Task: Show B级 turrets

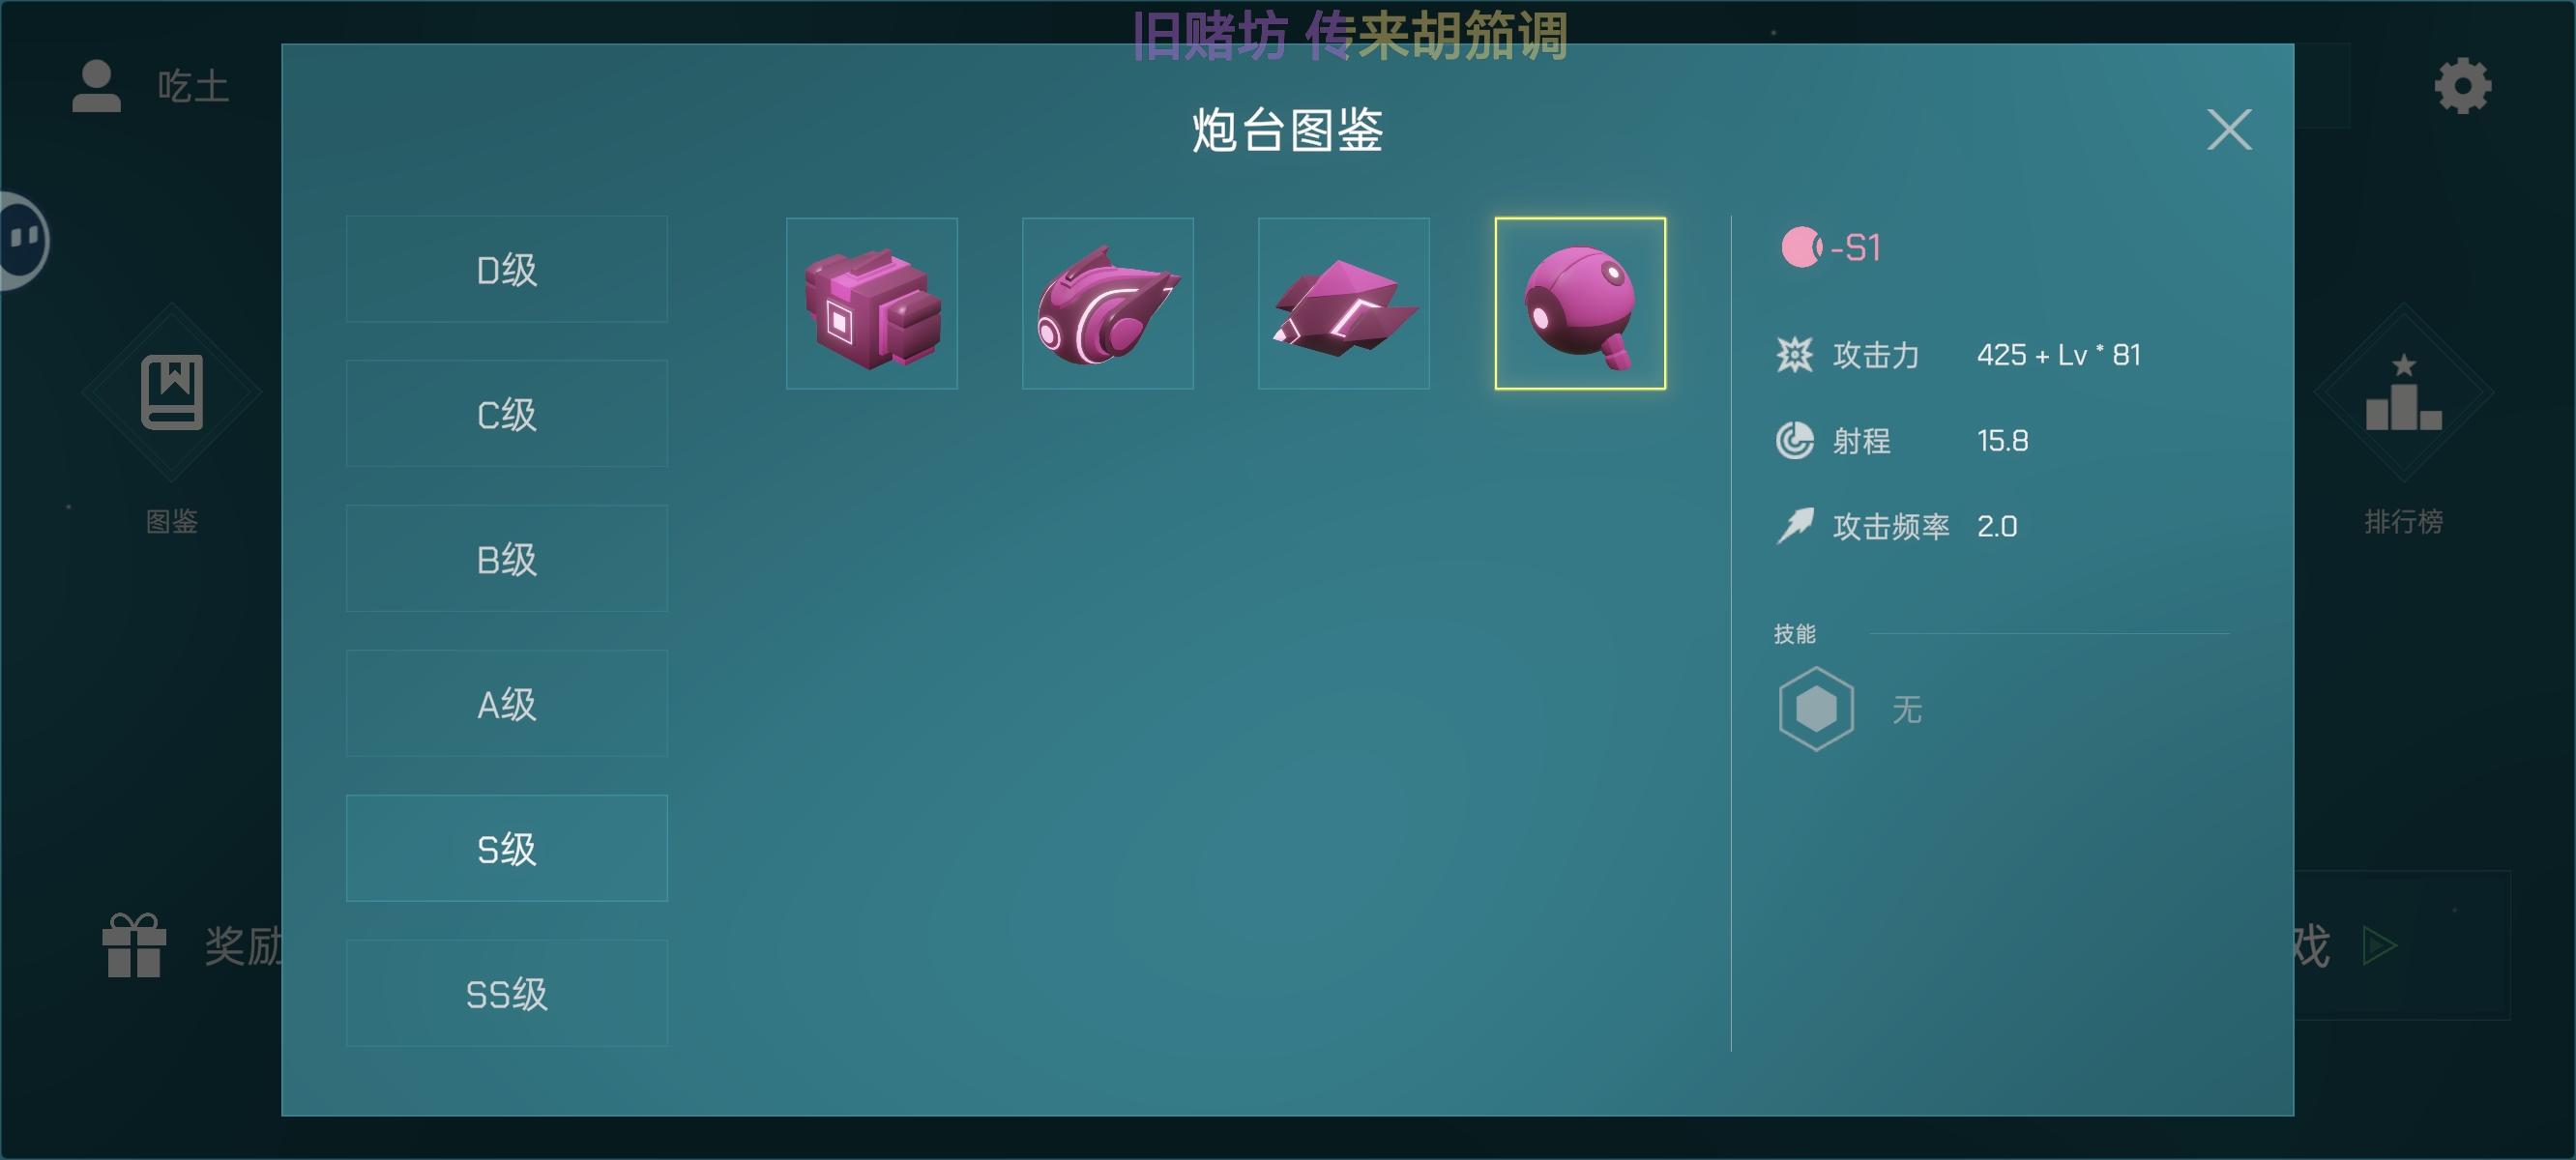Action: pyautogui.click(x=506, y=559)
